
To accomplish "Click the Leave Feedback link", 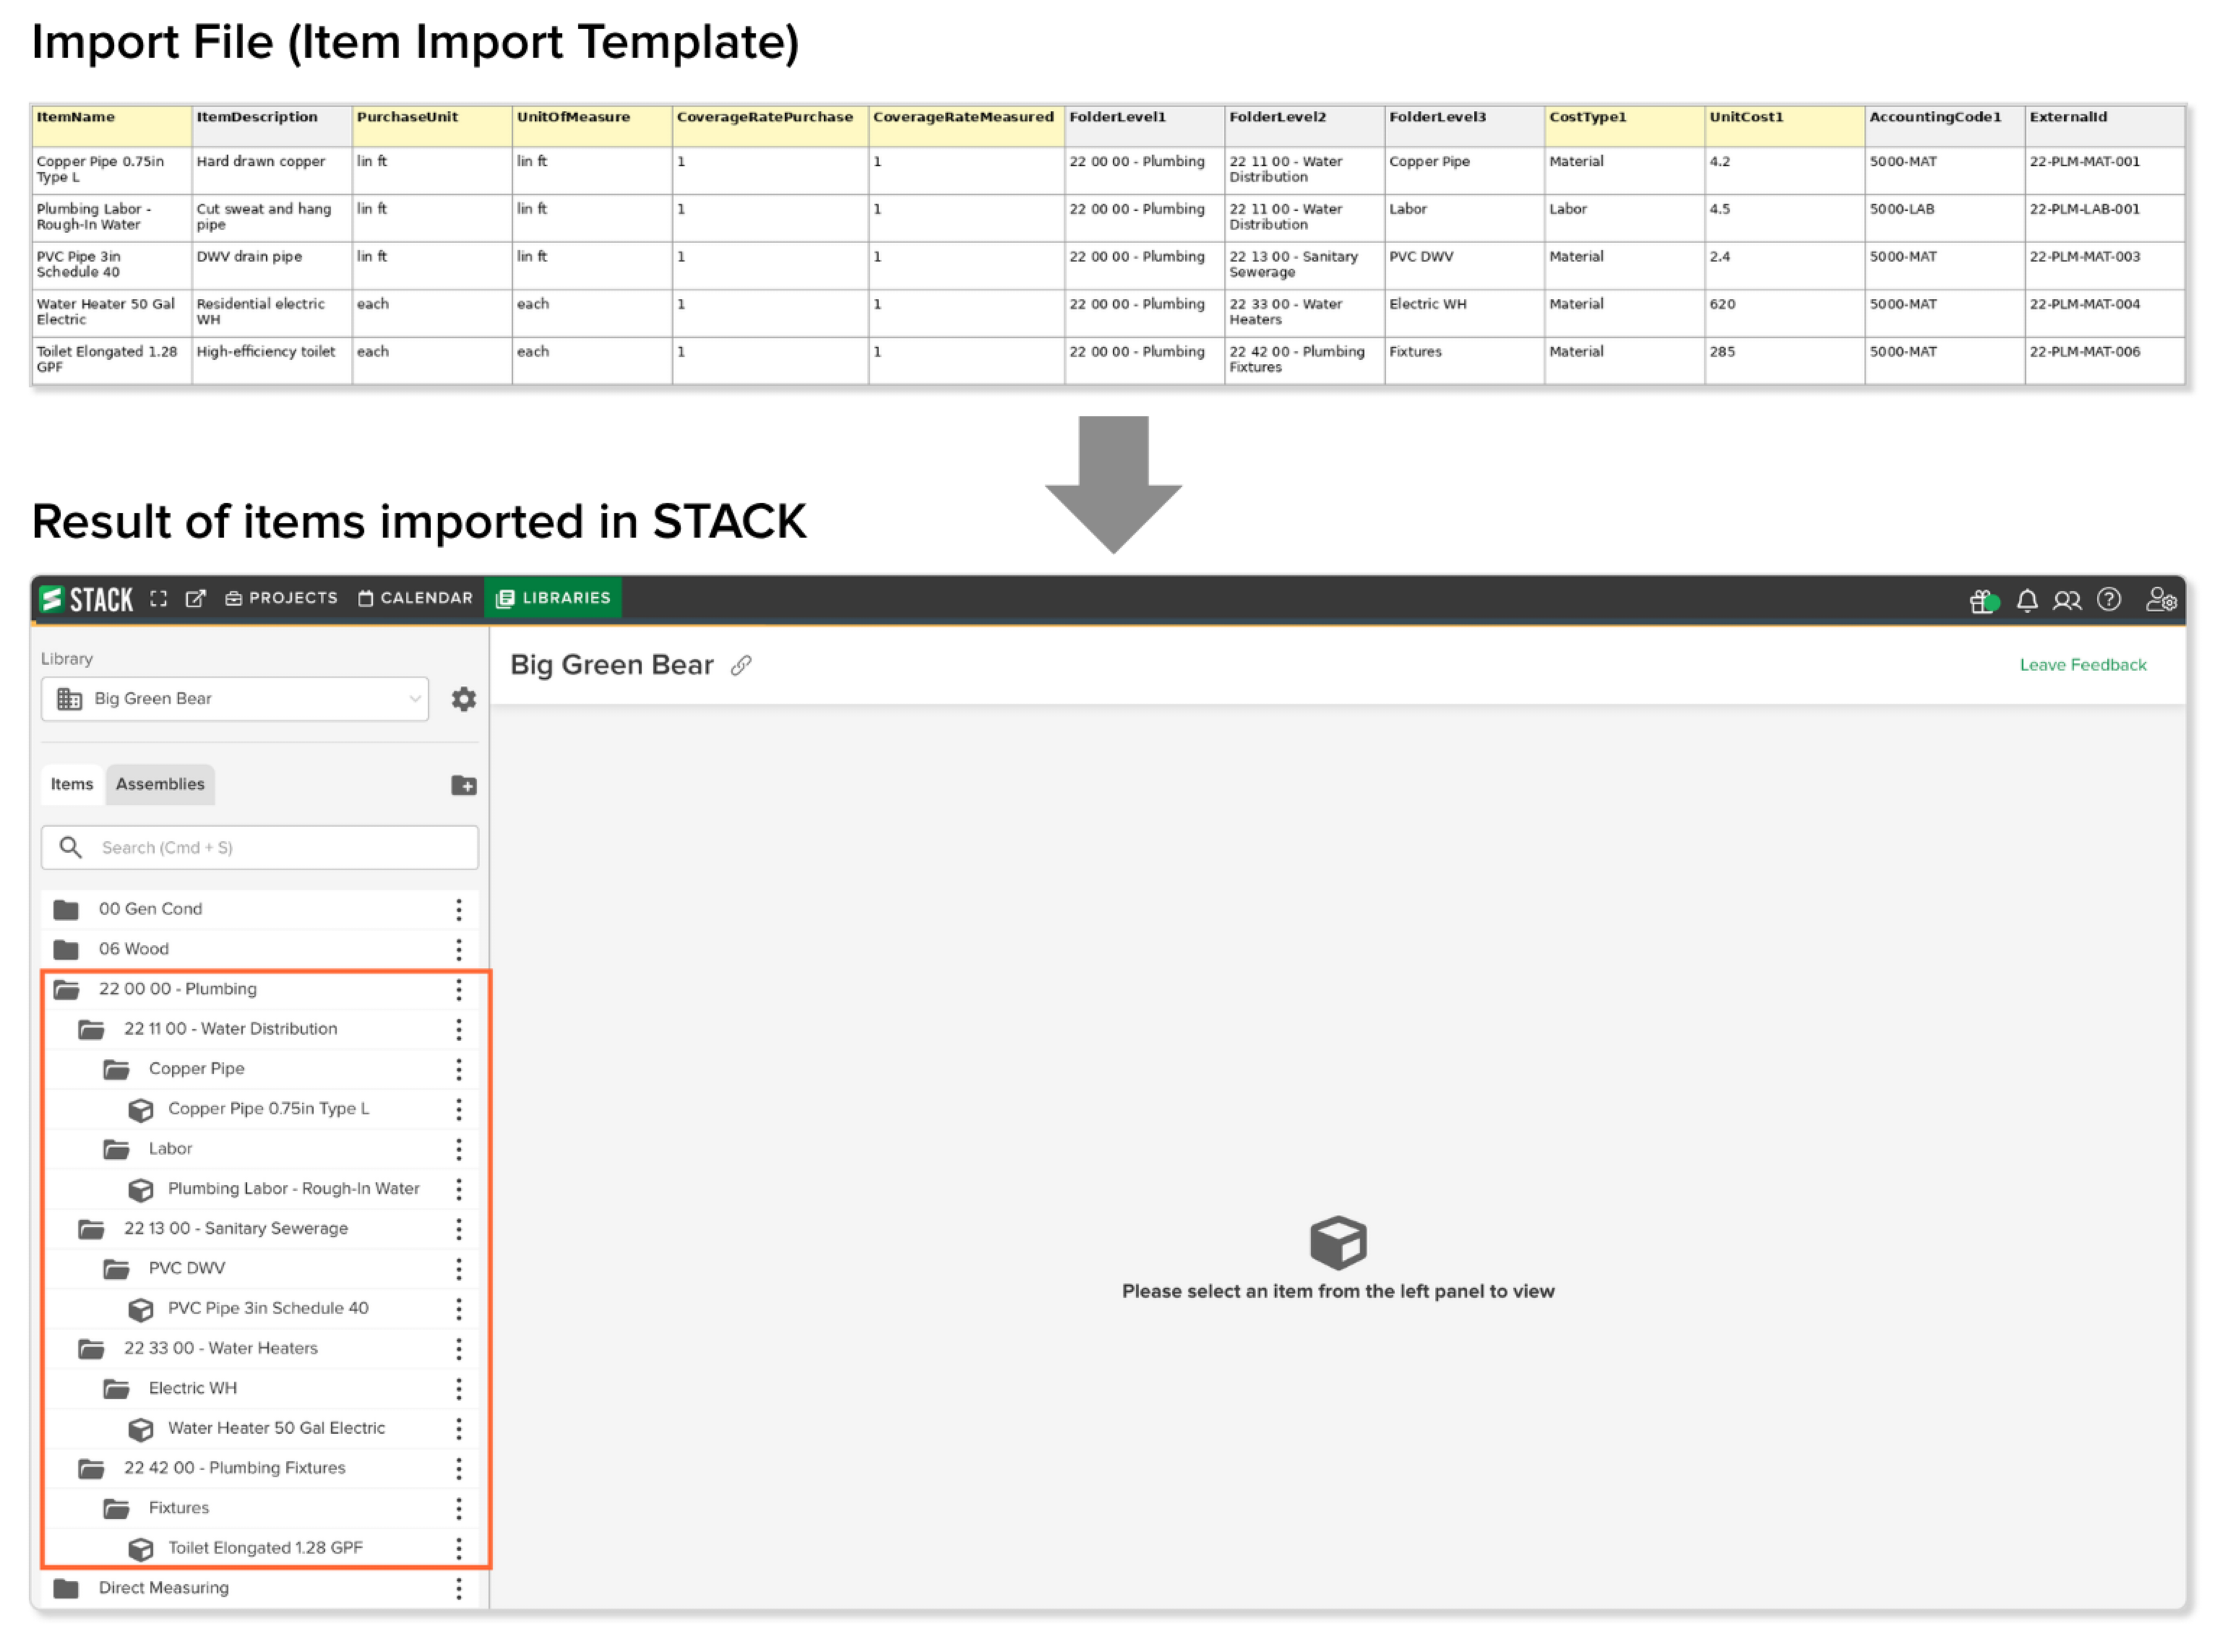I will [x=2083, y=666].
